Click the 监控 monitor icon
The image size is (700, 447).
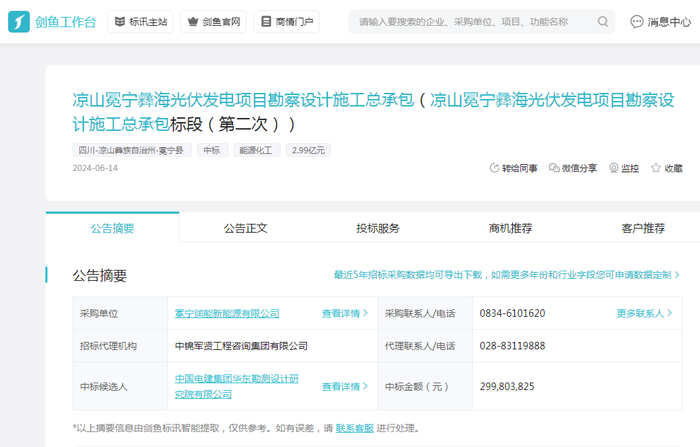613,169
